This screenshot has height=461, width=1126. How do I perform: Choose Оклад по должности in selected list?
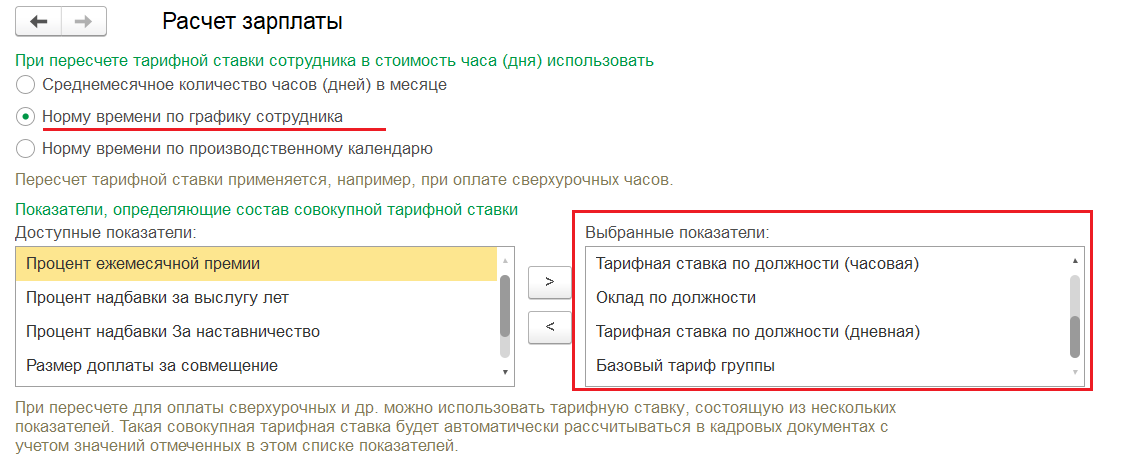[676, 297]
